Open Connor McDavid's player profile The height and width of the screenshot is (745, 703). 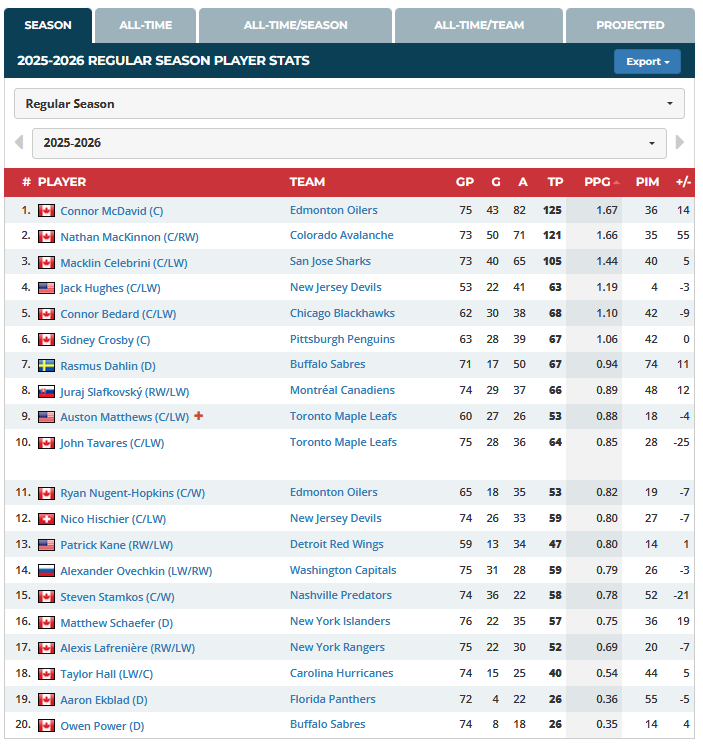[112, 211]
